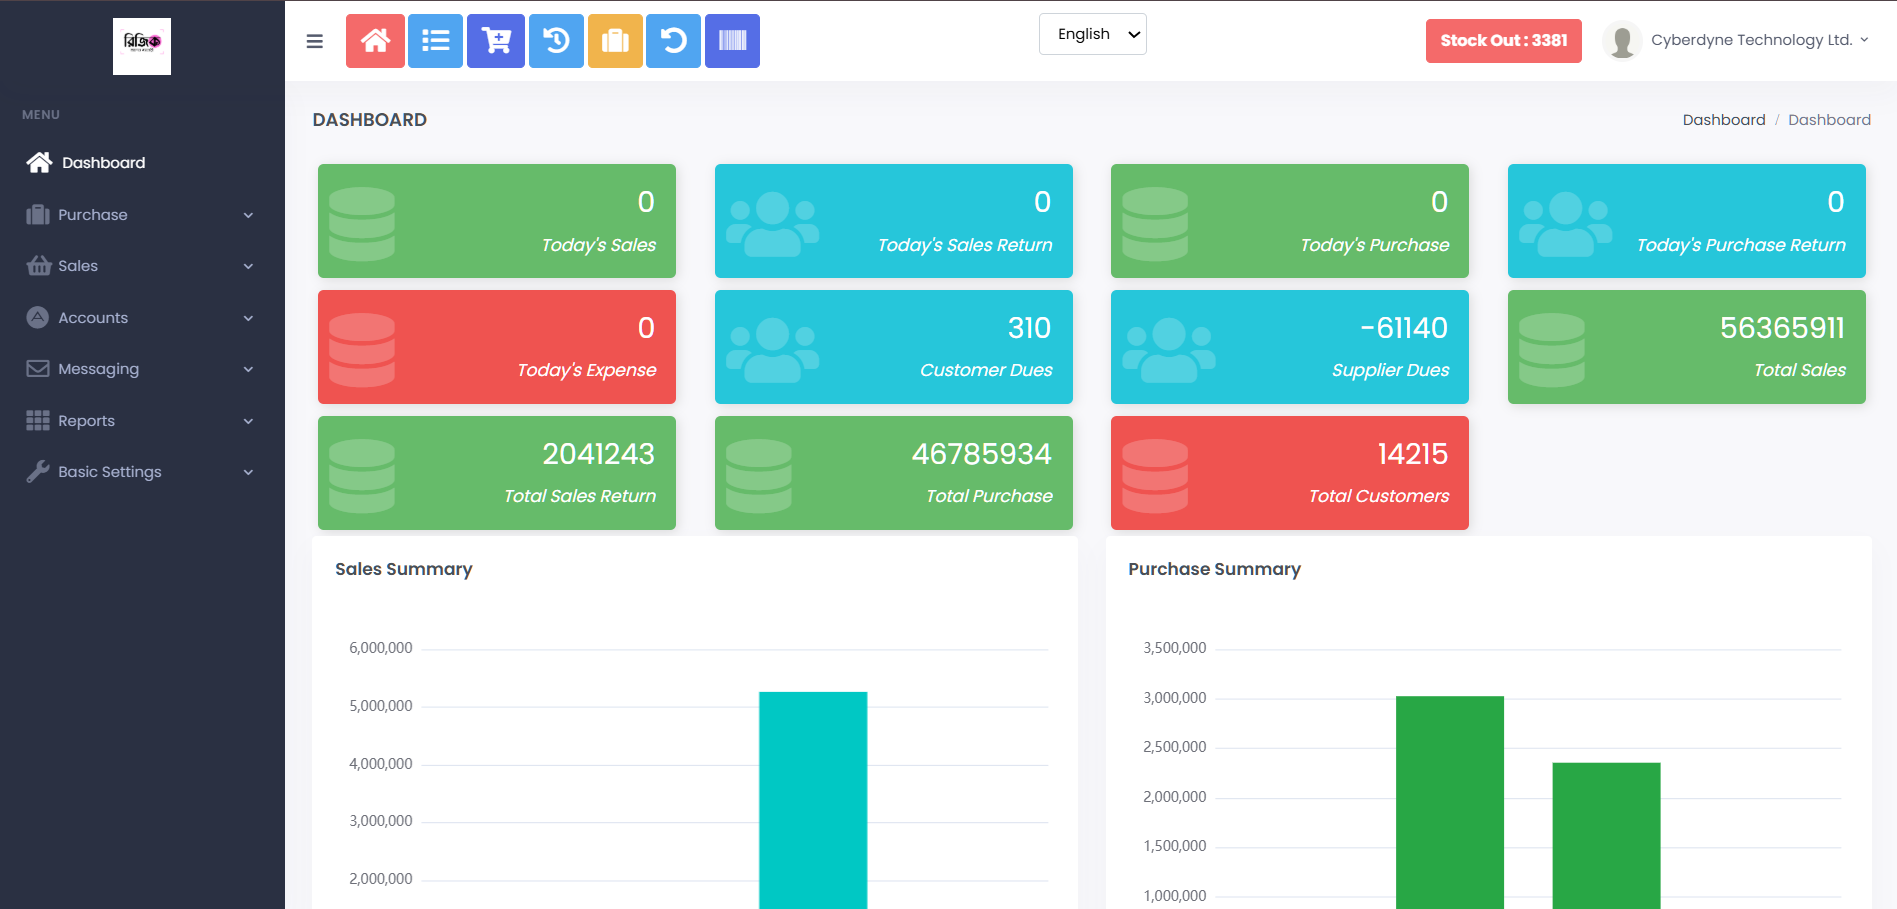Click the last Dashboard breadcrumb item
This screenshot has width=1897, height=909.
click(1829, 120)
